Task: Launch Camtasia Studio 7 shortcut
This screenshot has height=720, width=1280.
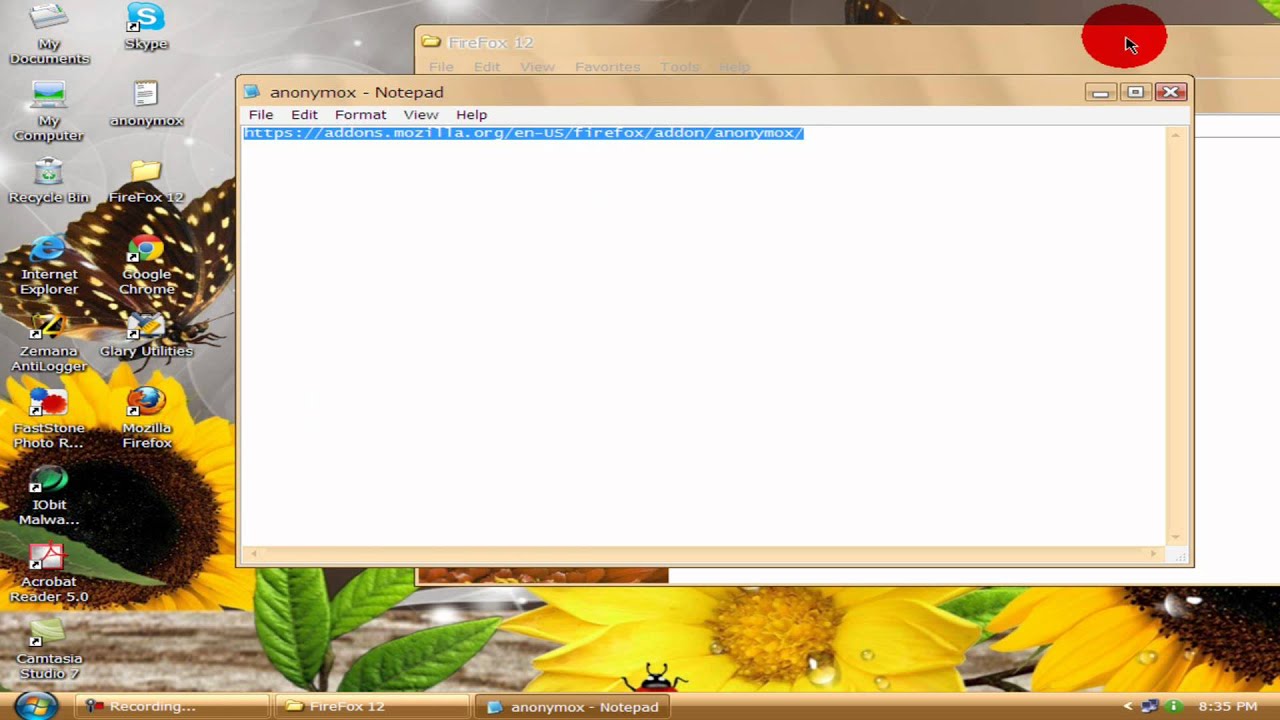Action: point(48,650)
